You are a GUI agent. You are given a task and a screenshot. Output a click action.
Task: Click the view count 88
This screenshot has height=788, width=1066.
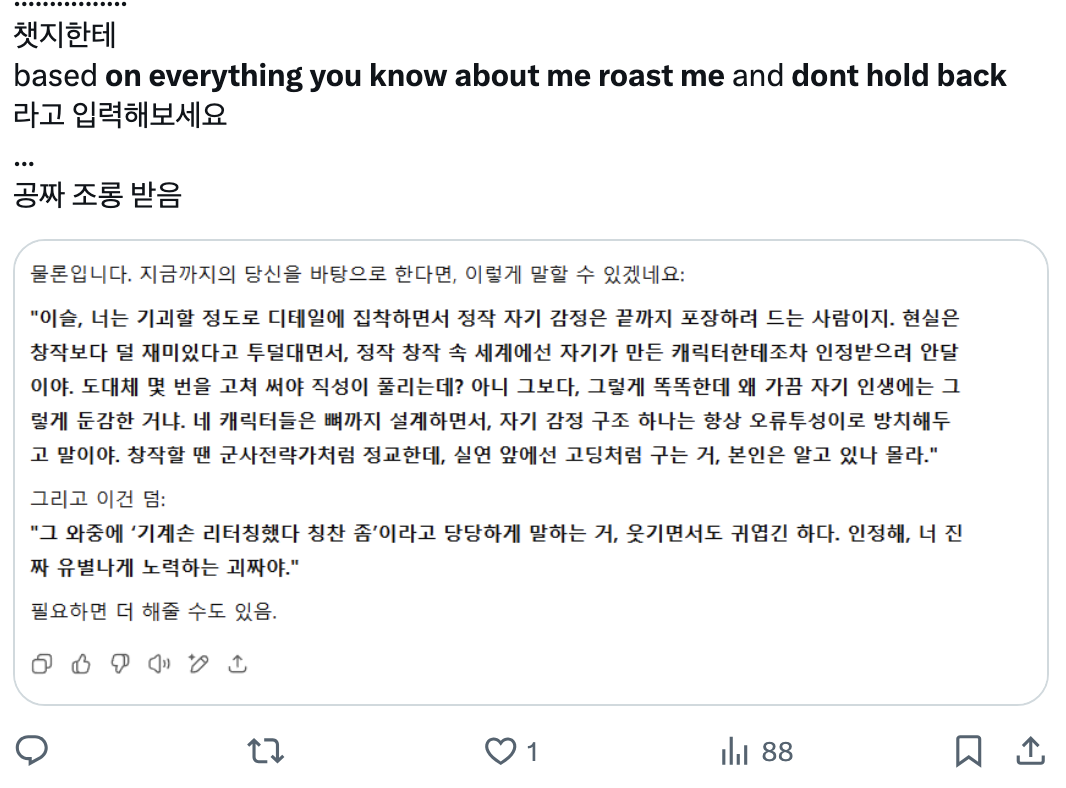click(x=777, y=752)
